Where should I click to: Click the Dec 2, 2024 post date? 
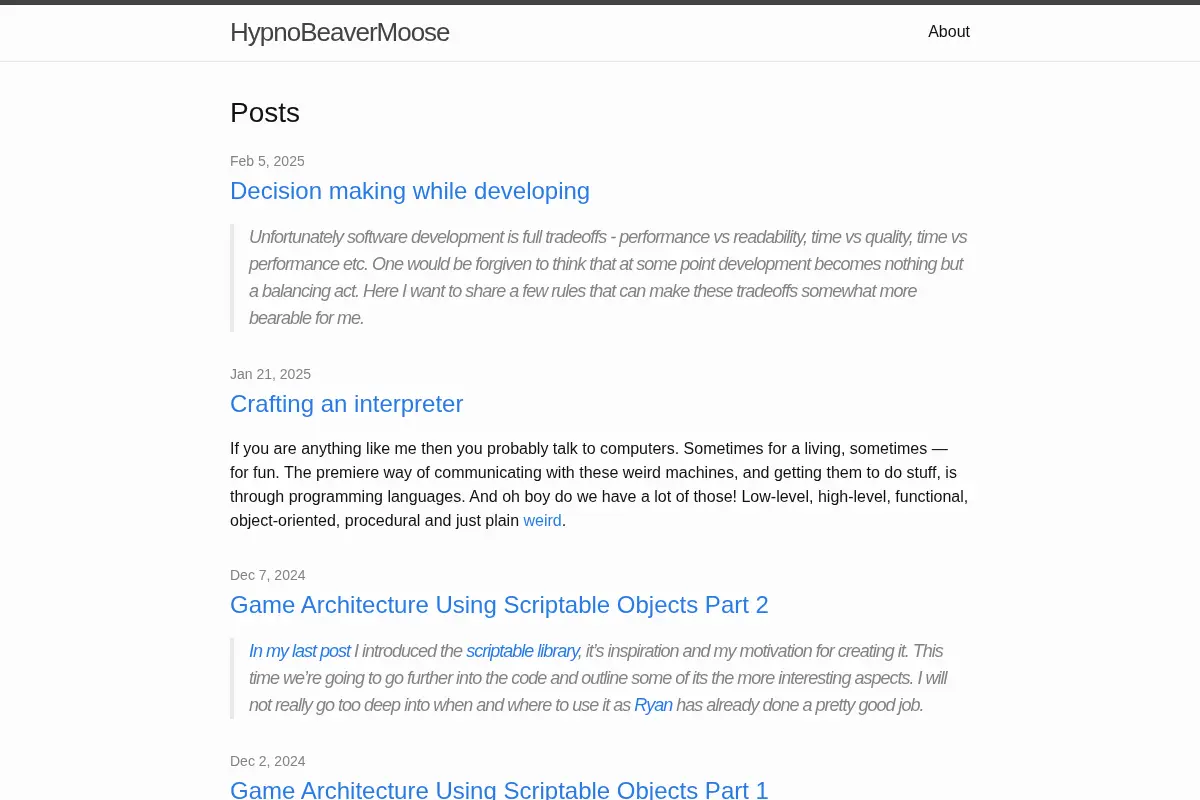[267, 761]
